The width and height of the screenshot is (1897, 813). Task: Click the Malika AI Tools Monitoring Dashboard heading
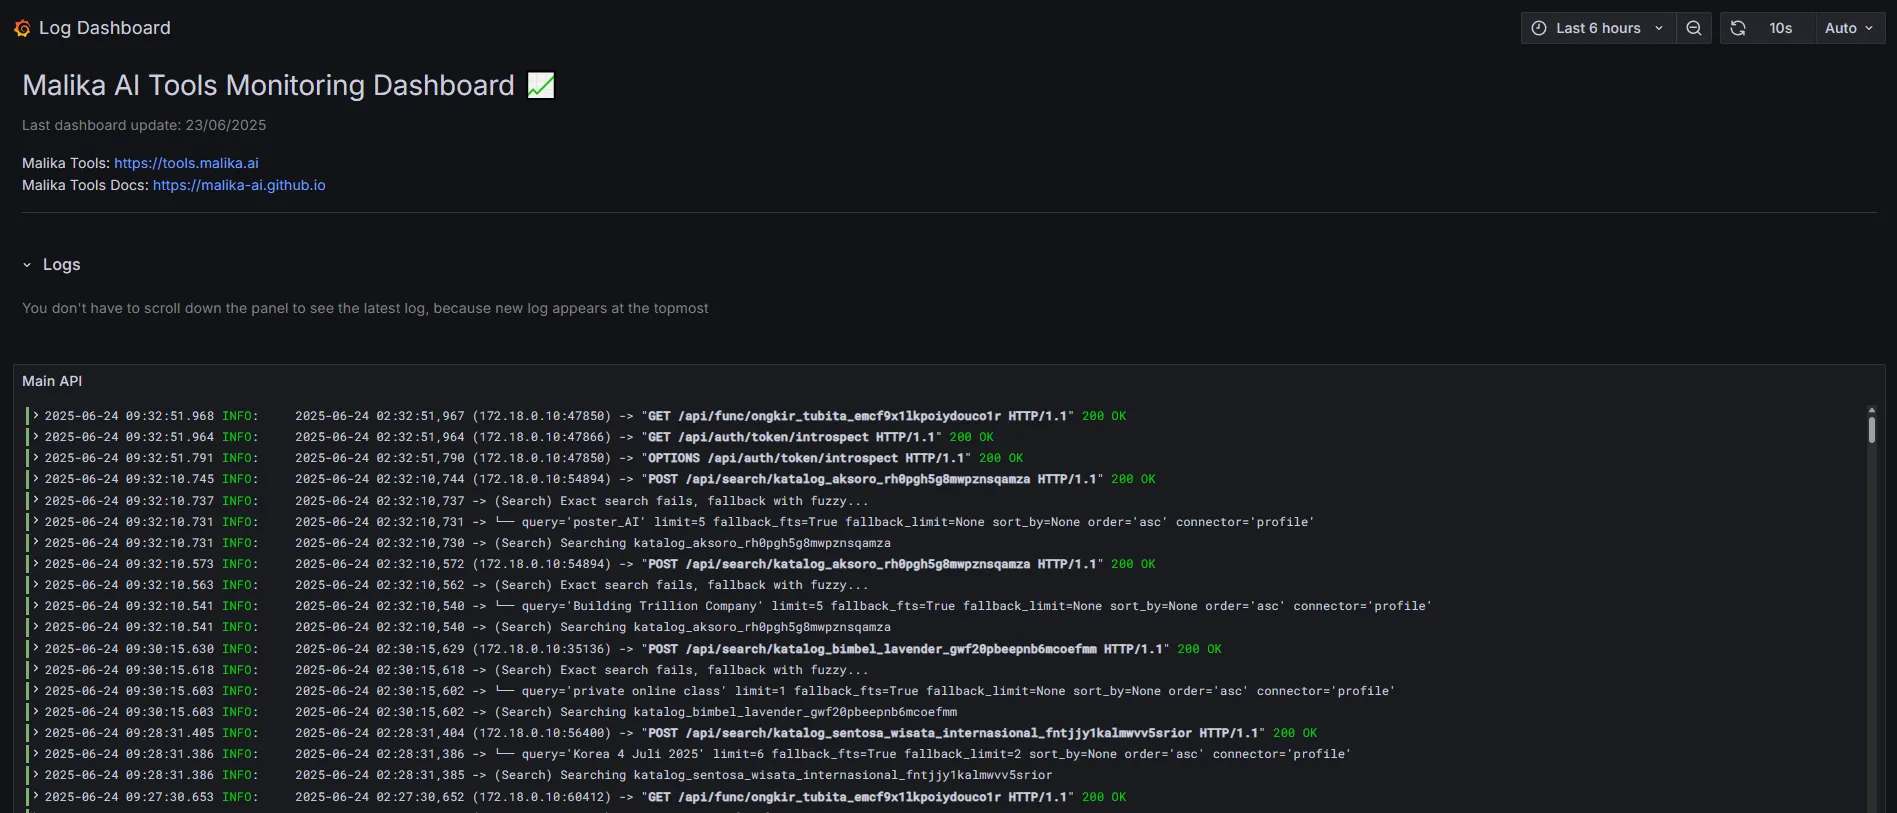[x=268, y=85]
